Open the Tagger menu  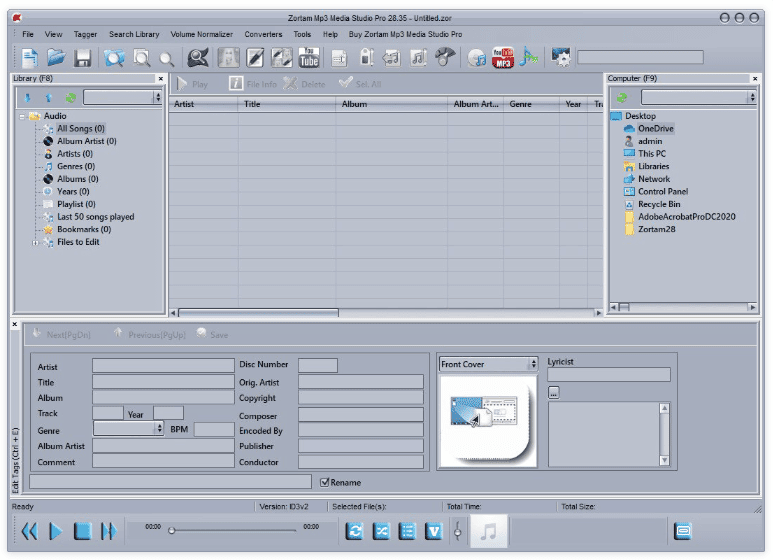pos(85,35)
